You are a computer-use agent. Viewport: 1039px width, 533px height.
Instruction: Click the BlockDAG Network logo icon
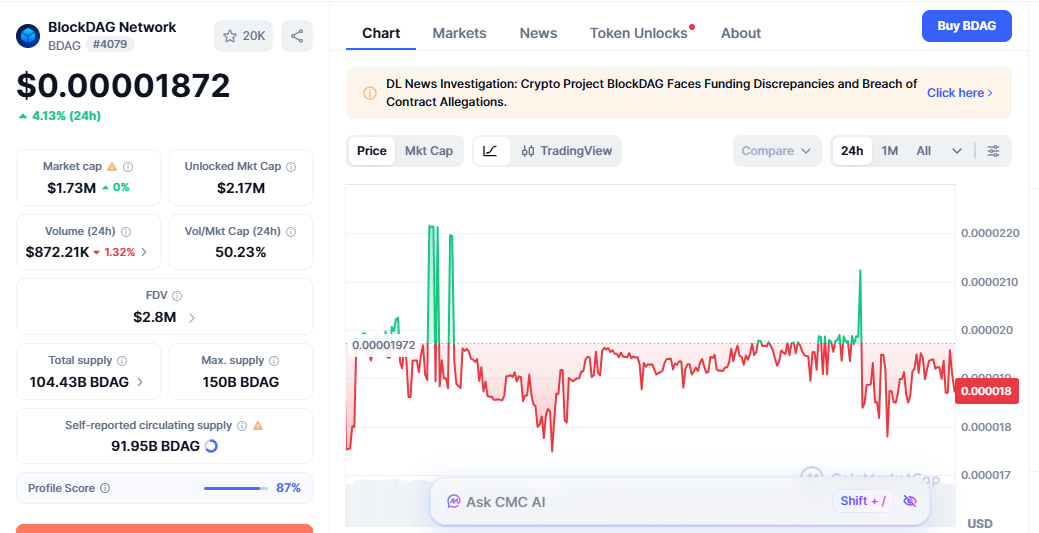tap(28, 36)
